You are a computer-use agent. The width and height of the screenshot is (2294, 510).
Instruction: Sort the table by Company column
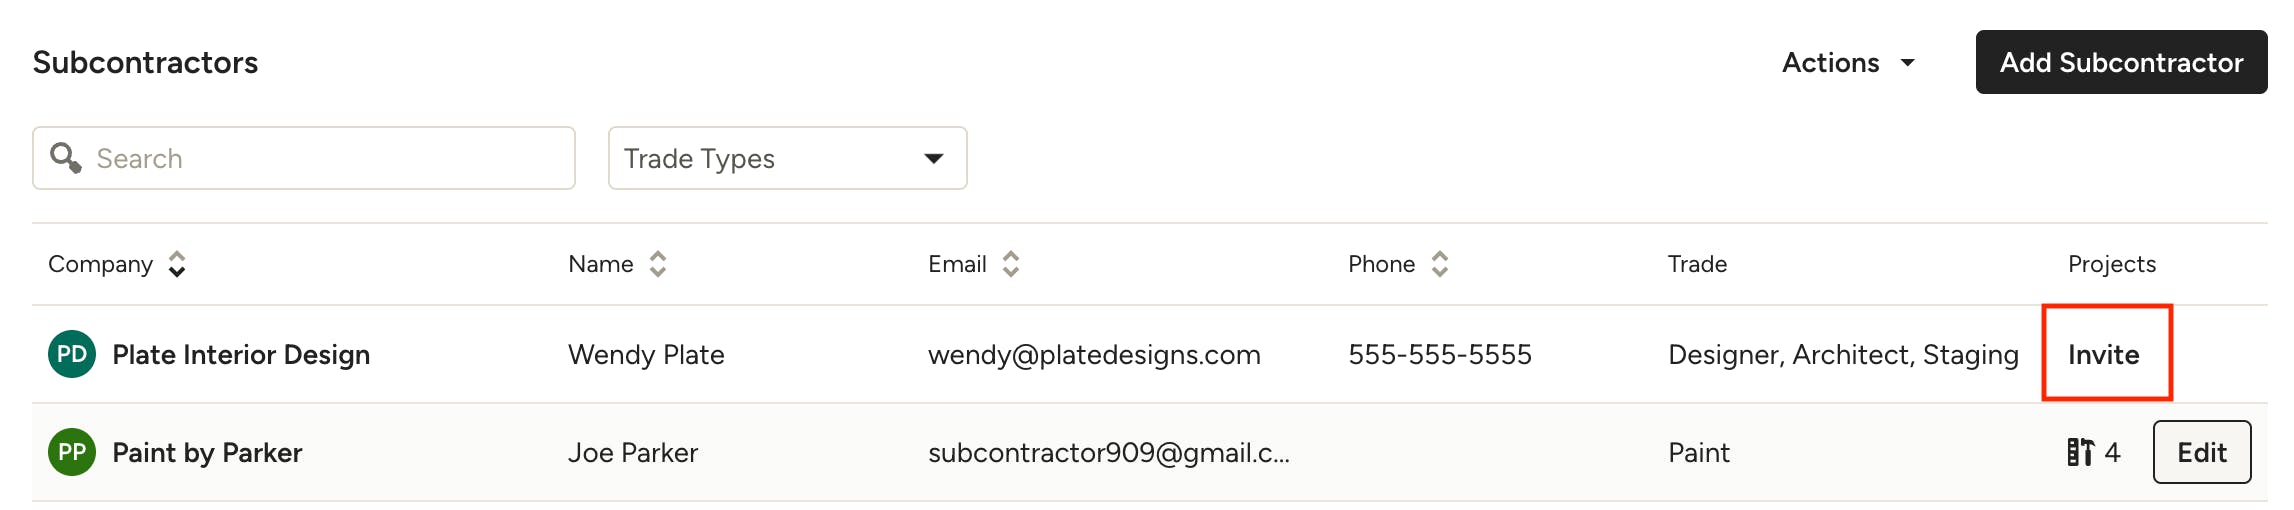177,264
